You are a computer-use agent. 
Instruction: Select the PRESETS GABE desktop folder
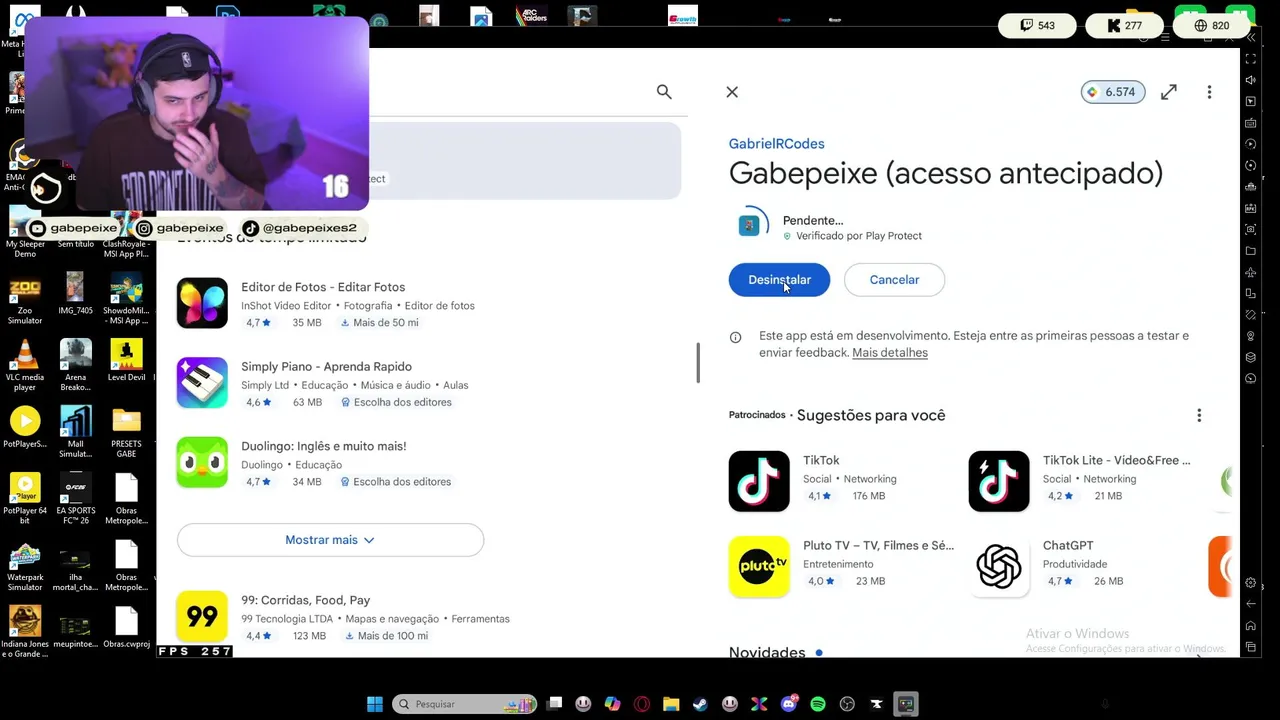click(x=126, y=432)
